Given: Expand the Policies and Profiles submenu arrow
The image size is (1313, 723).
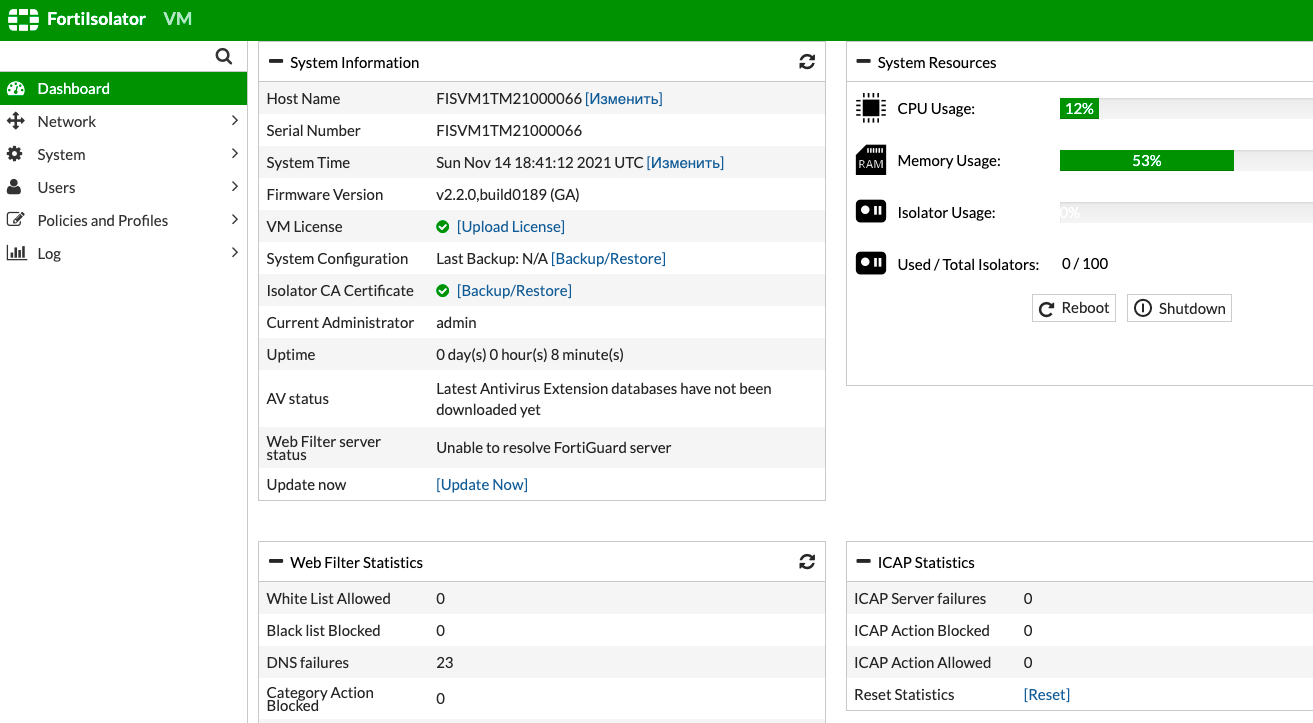Looking at the screenshot, I should pyautogui.click(x=234, y=220).
